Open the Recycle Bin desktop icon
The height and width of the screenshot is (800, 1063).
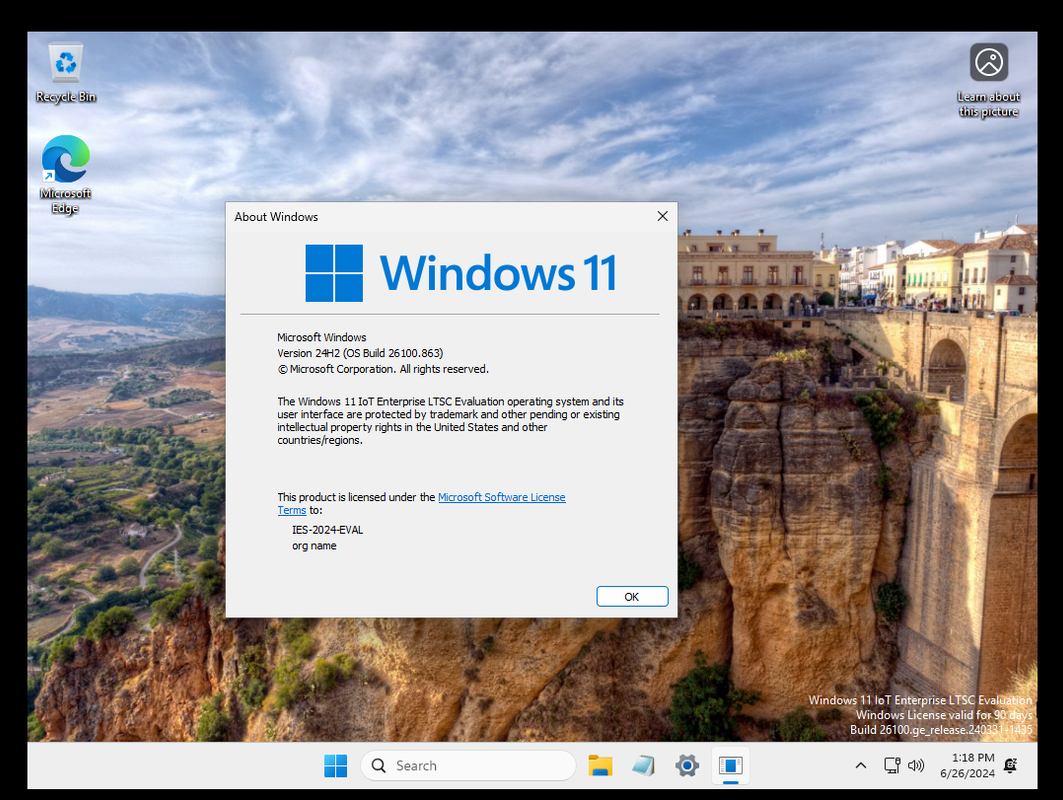(x=66, y=73)
